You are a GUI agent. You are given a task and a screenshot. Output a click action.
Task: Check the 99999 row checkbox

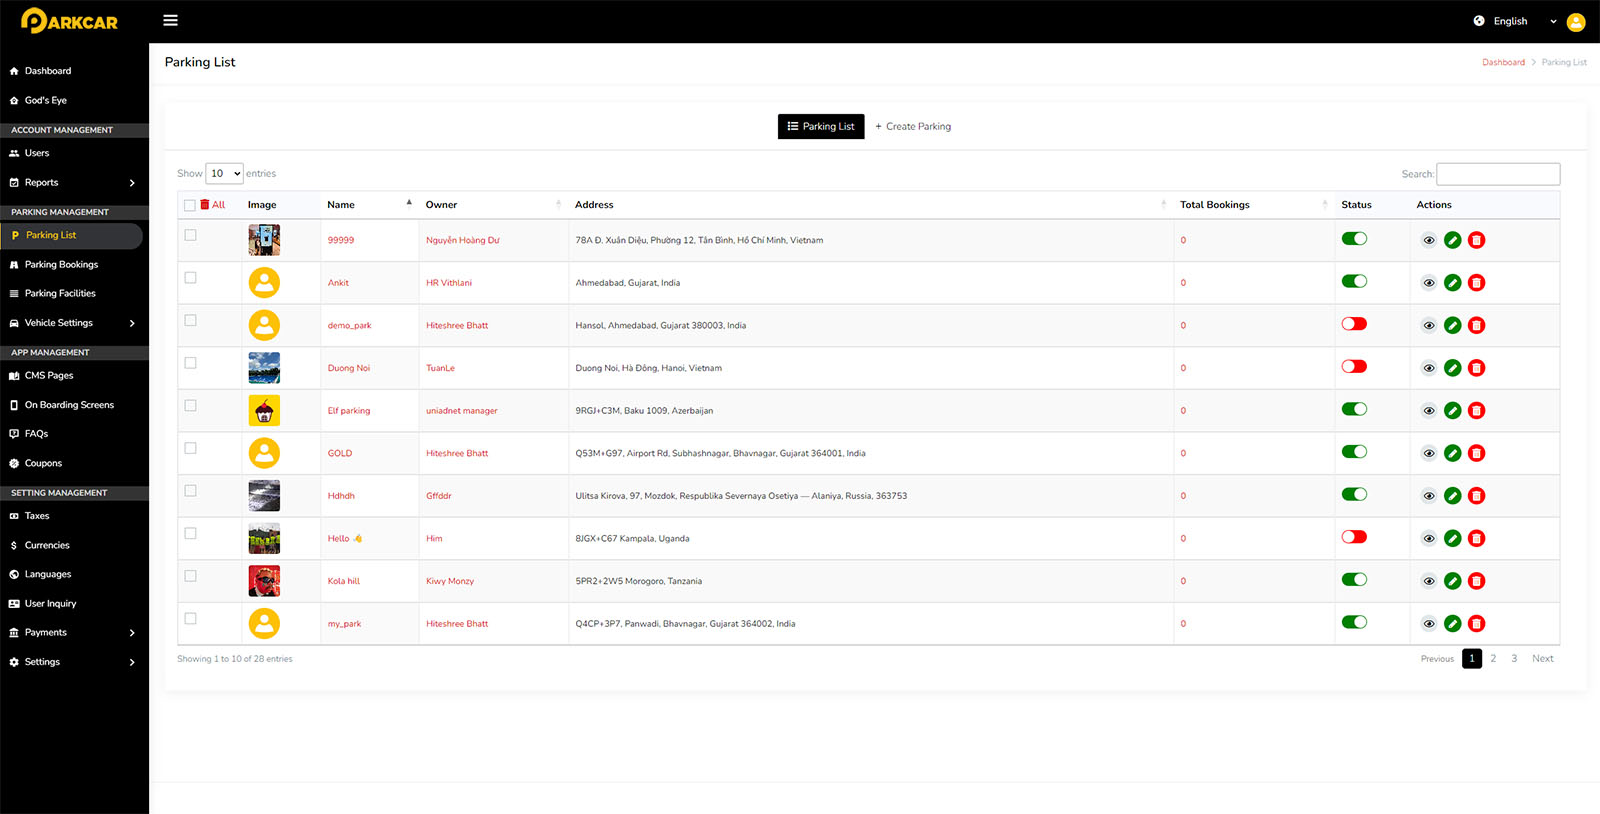pos(190,235)
